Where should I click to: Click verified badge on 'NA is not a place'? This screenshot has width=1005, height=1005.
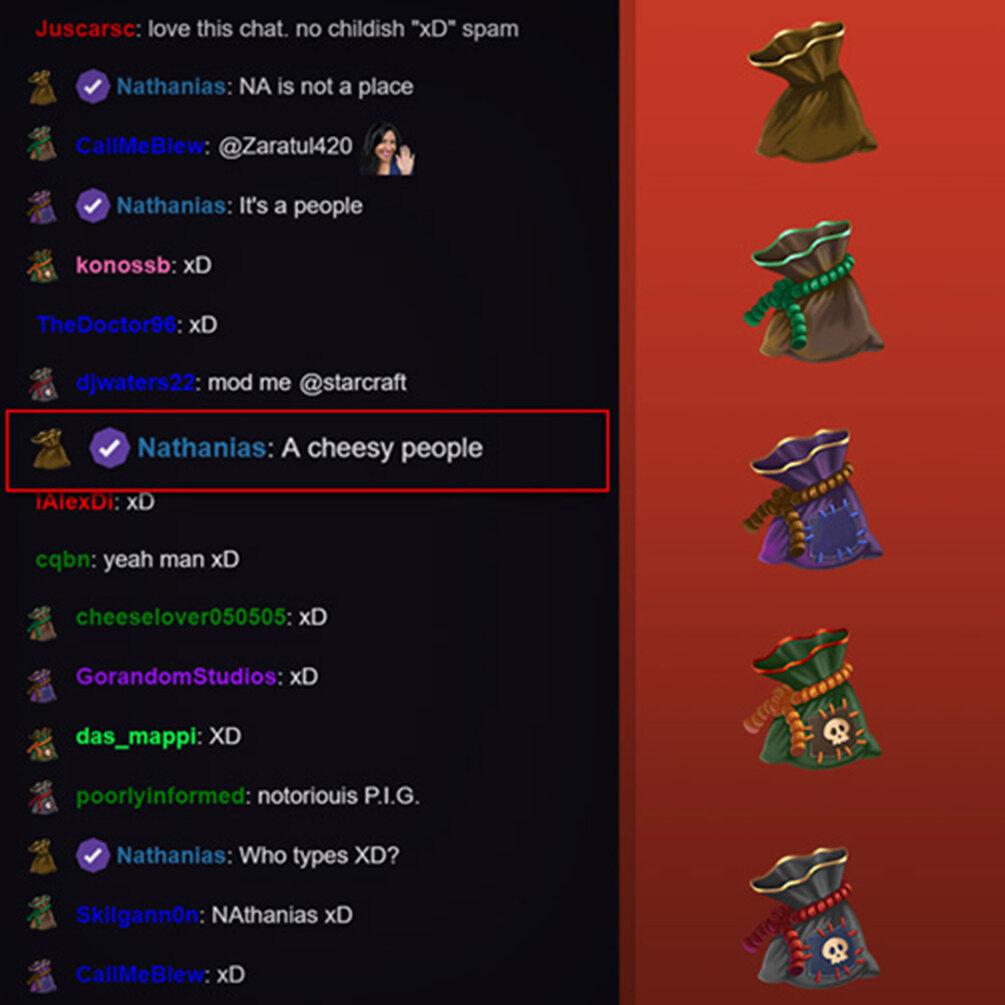click(92, 87)
